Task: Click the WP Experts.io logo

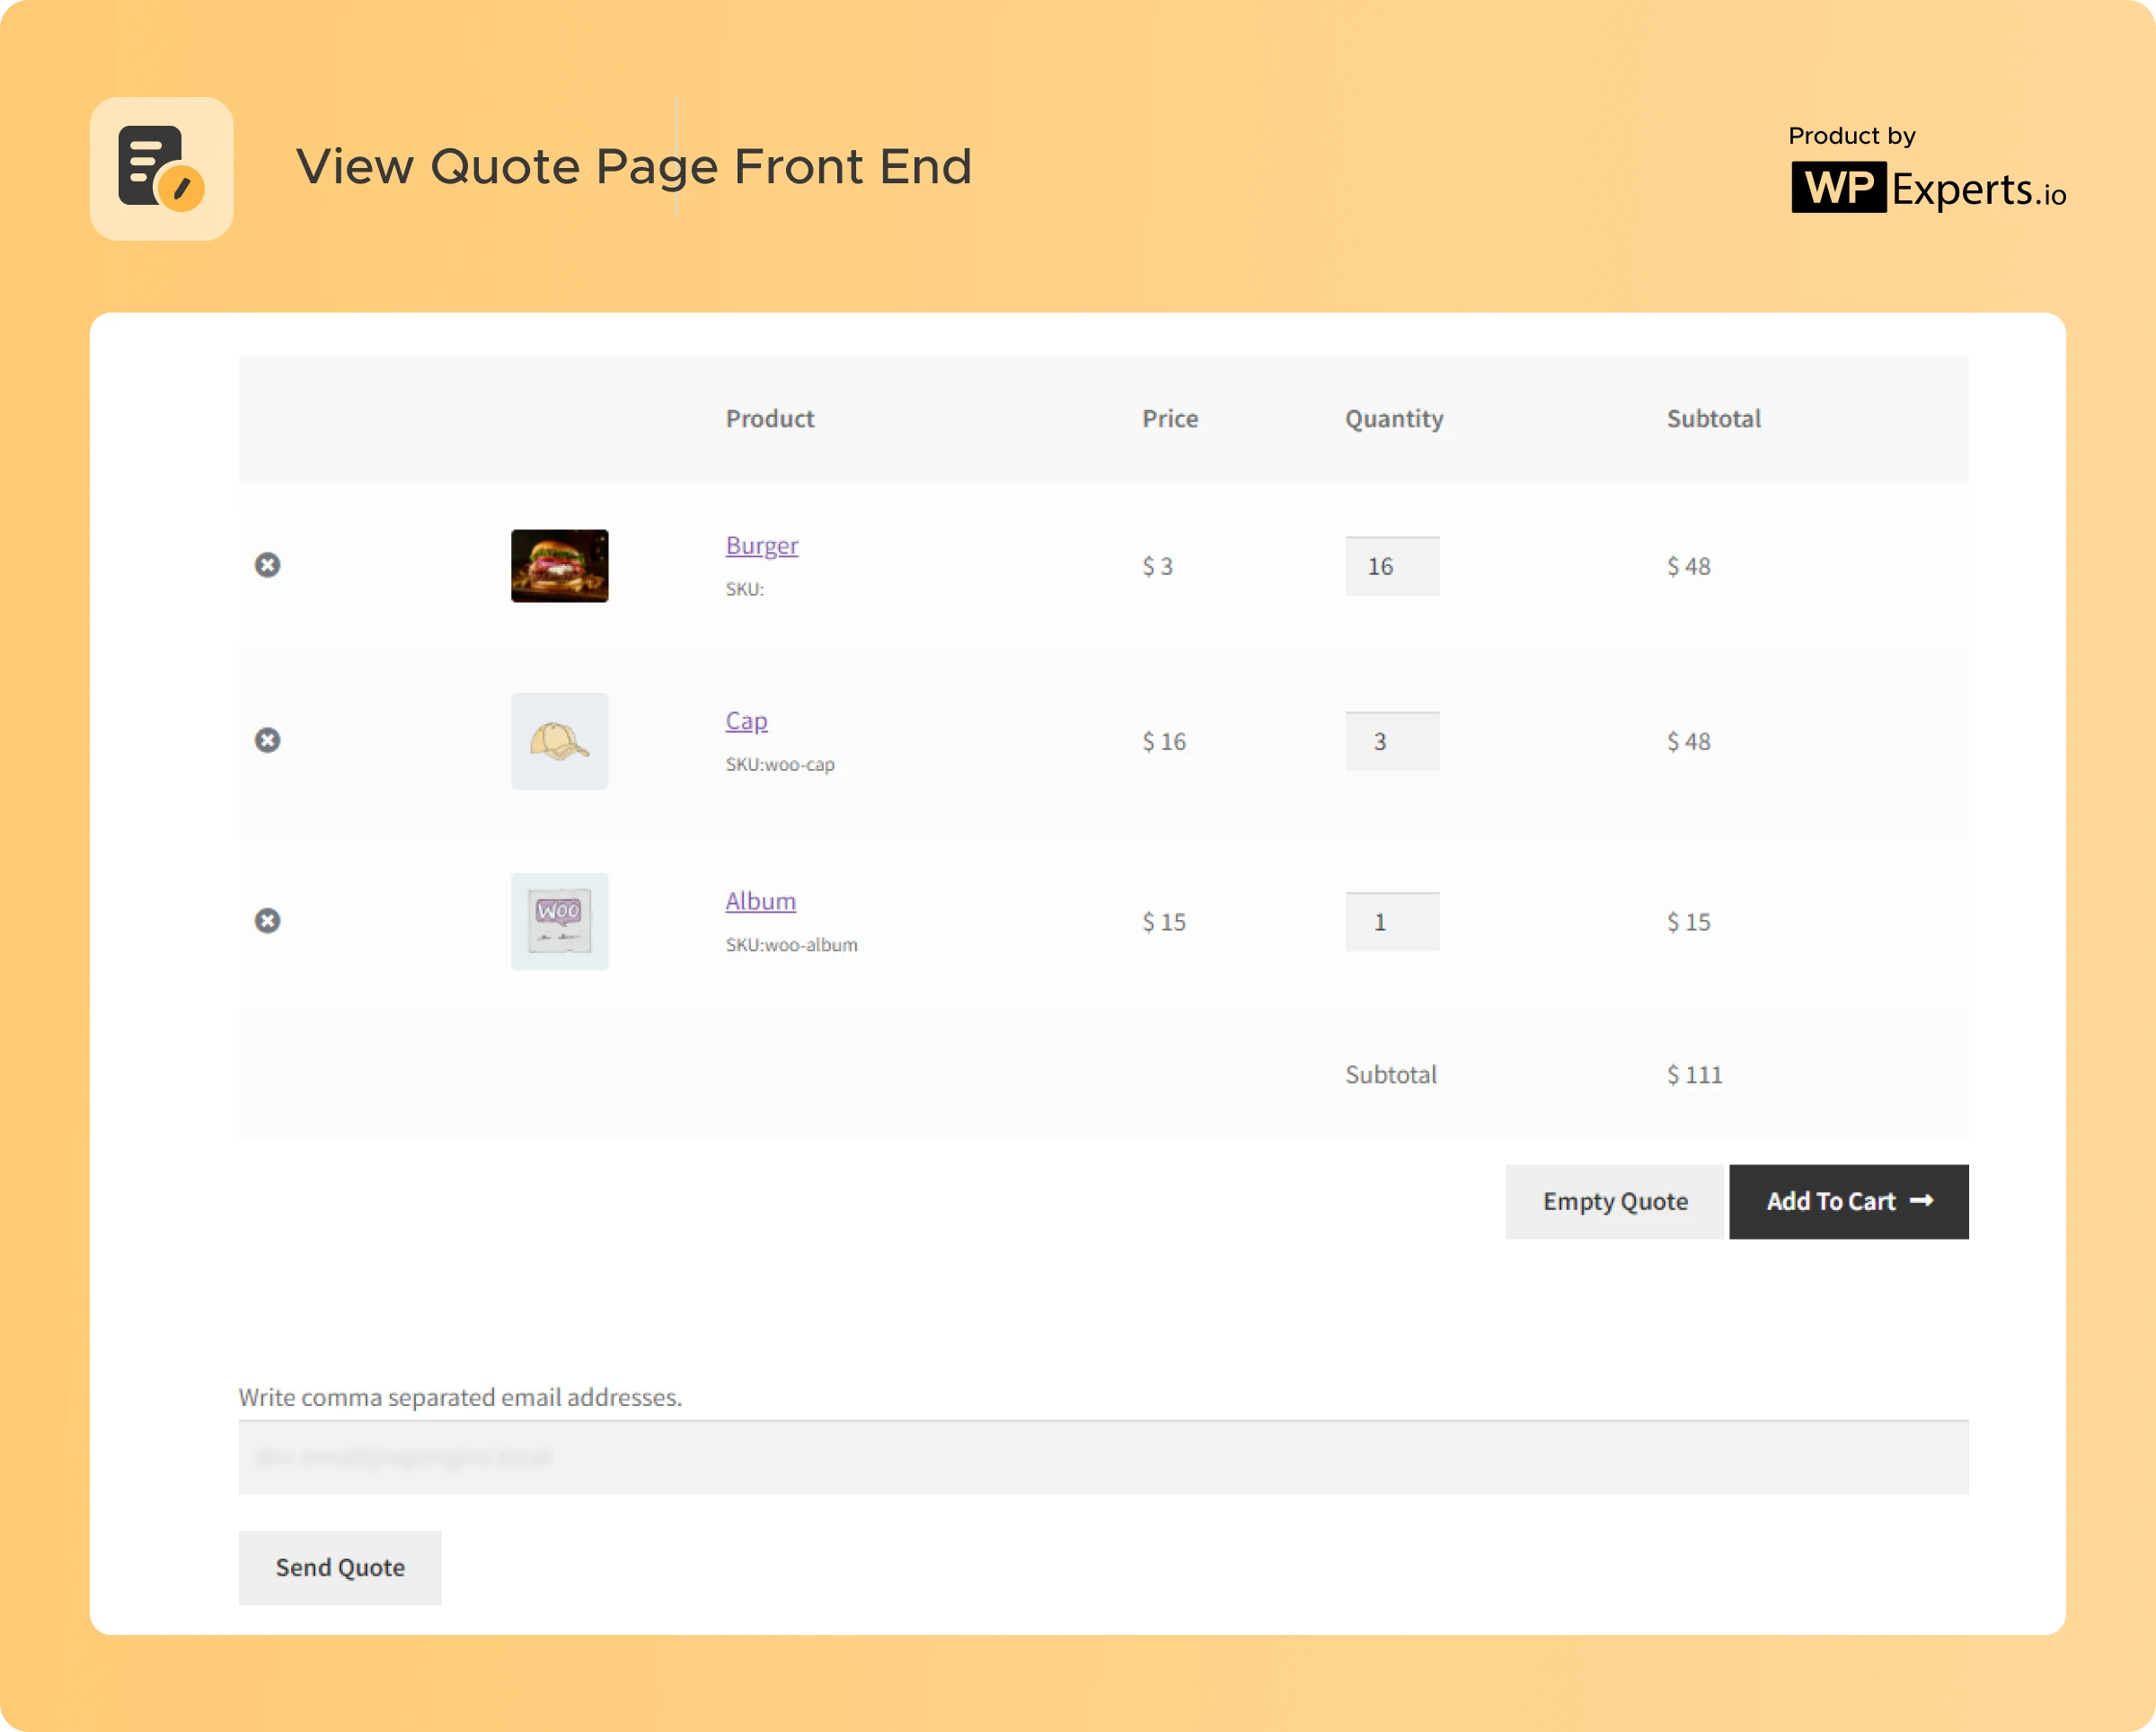Action: tap(1928, 188)
